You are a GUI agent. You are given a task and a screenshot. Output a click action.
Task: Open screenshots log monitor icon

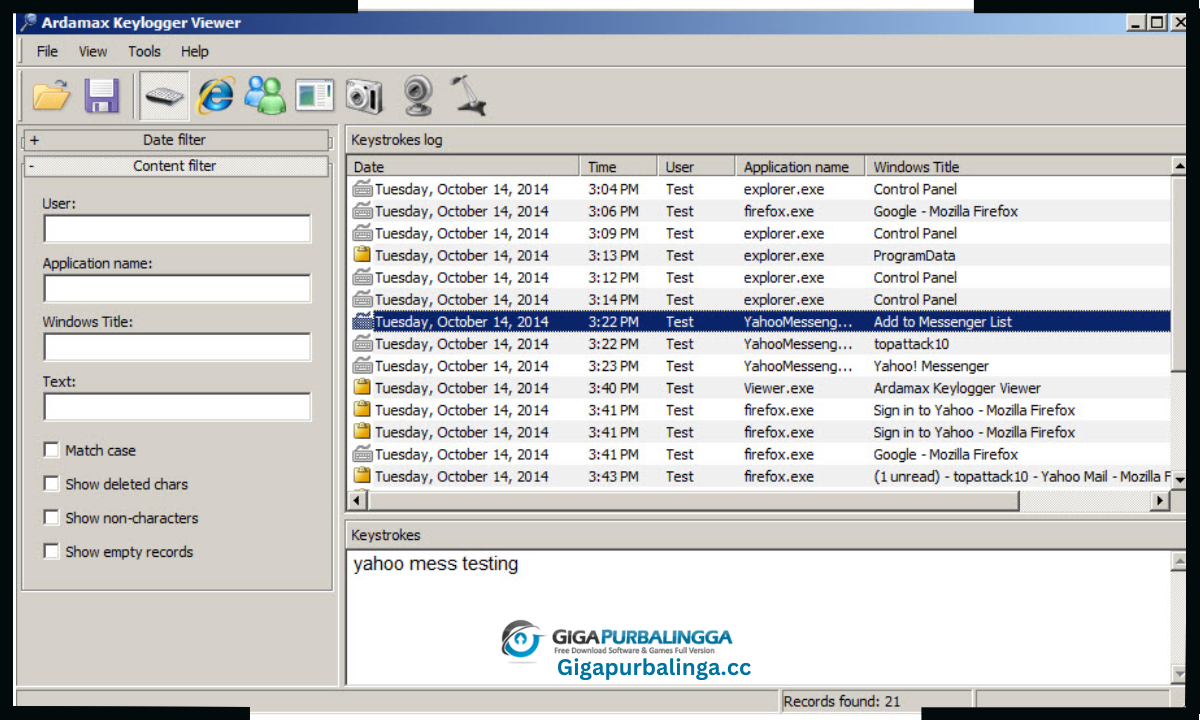click(x=314, y=96)
